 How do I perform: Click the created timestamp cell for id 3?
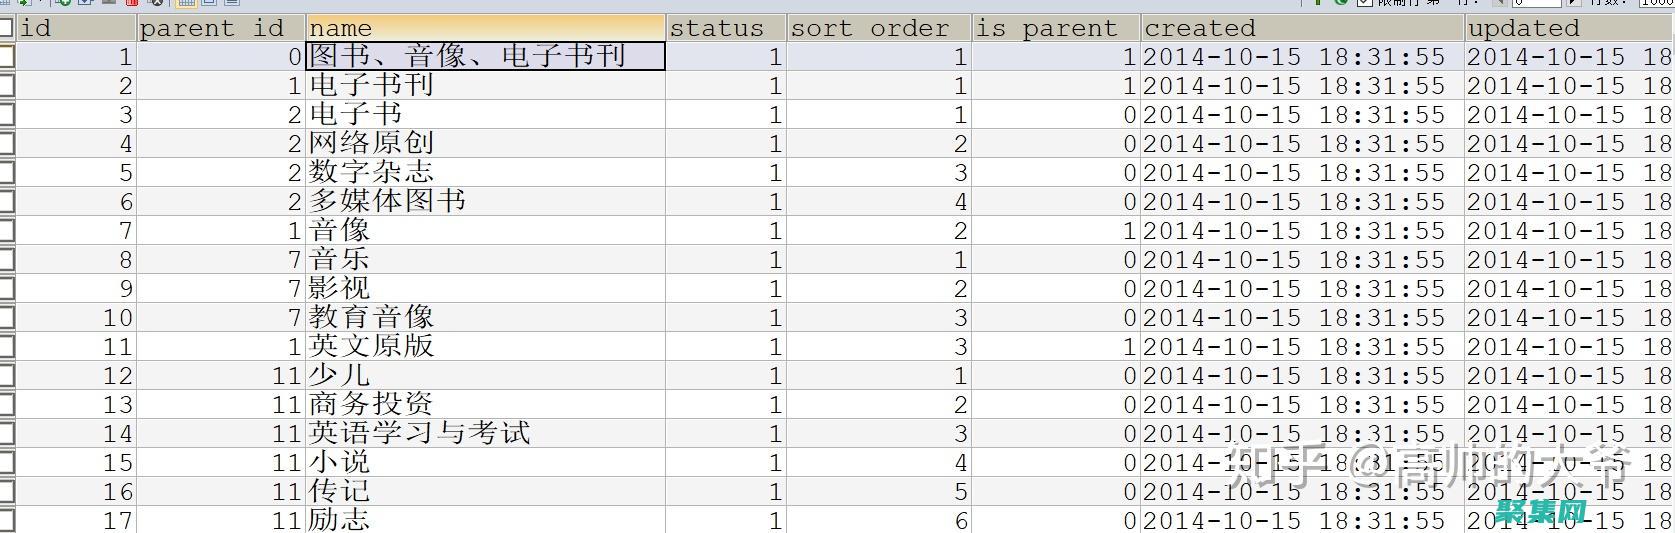point(1294,115)
